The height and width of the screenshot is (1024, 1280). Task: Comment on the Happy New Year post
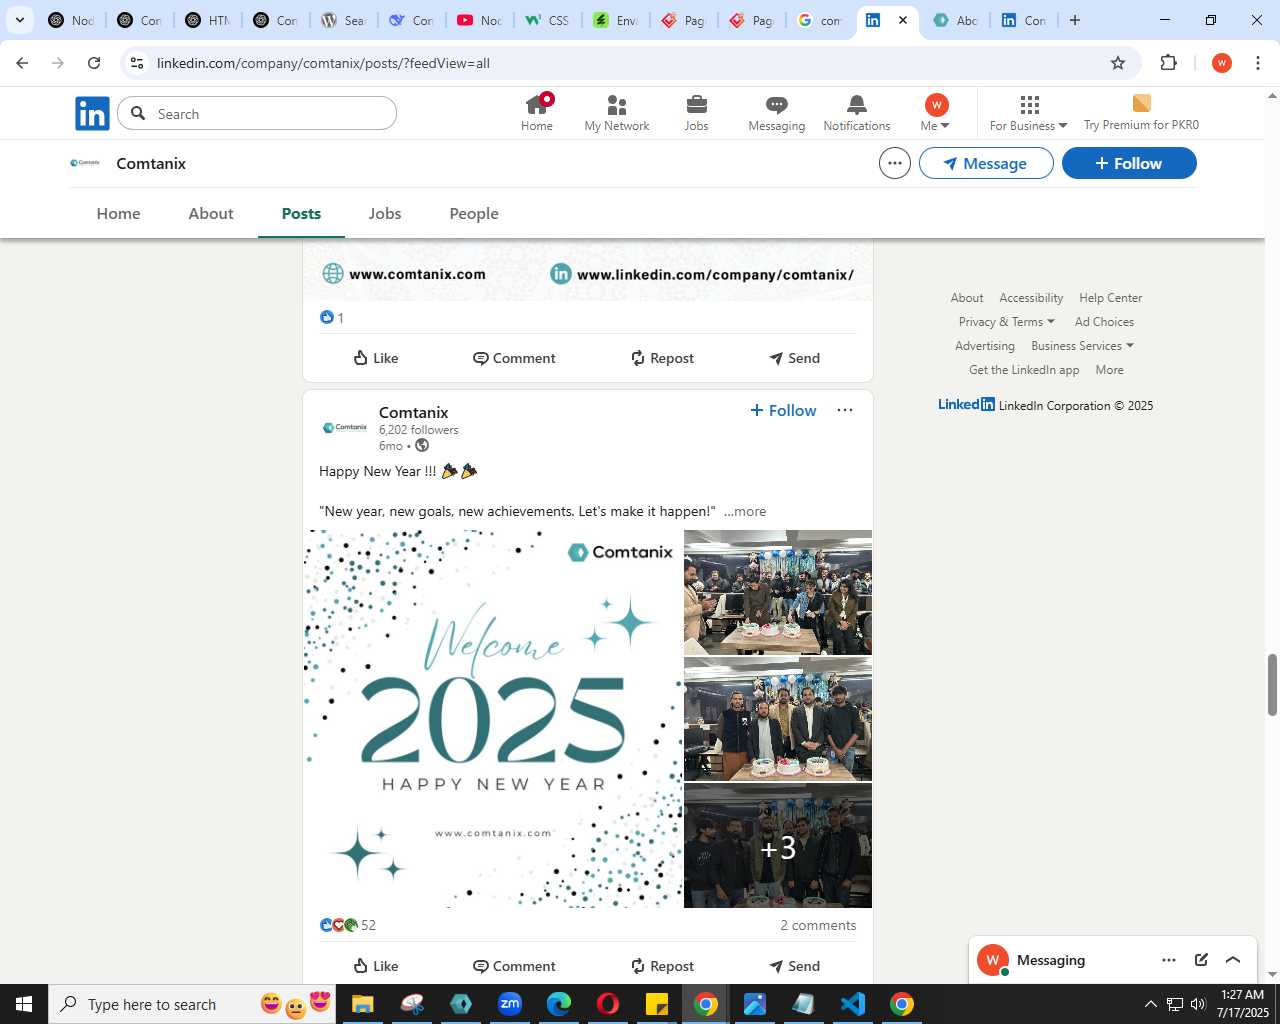click(514, 966)
